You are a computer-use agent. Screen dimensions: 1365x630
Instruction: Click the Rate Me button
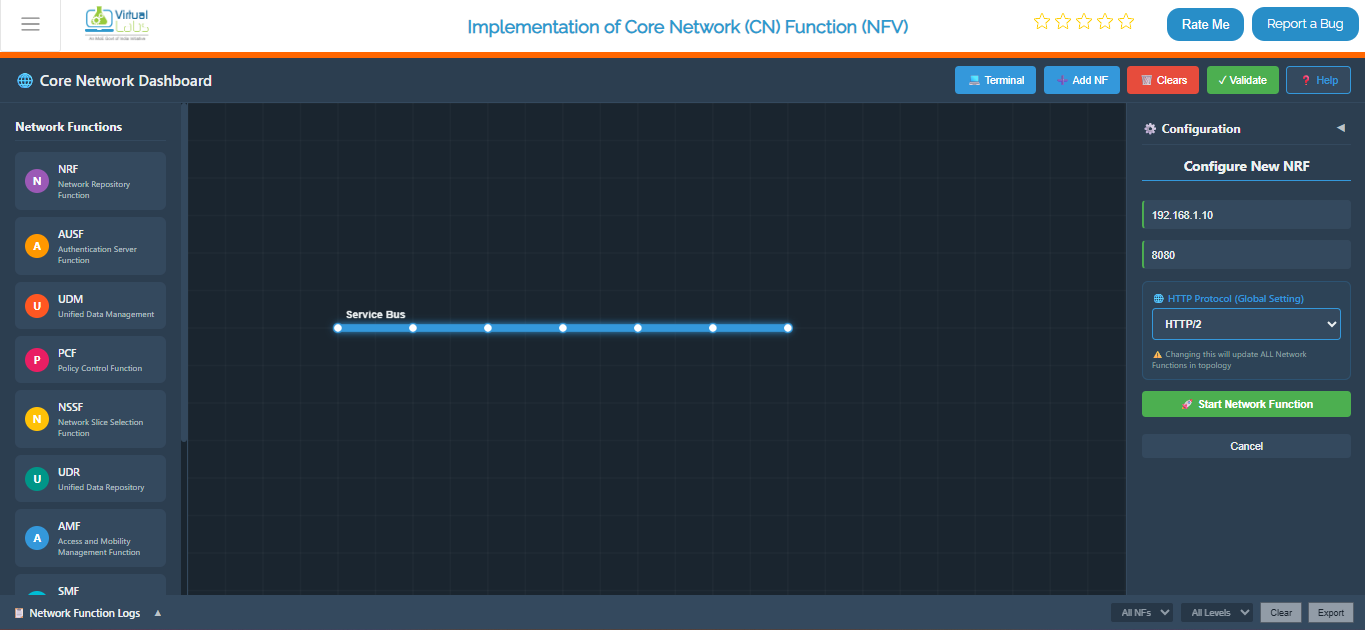(x=1205, y=24)
